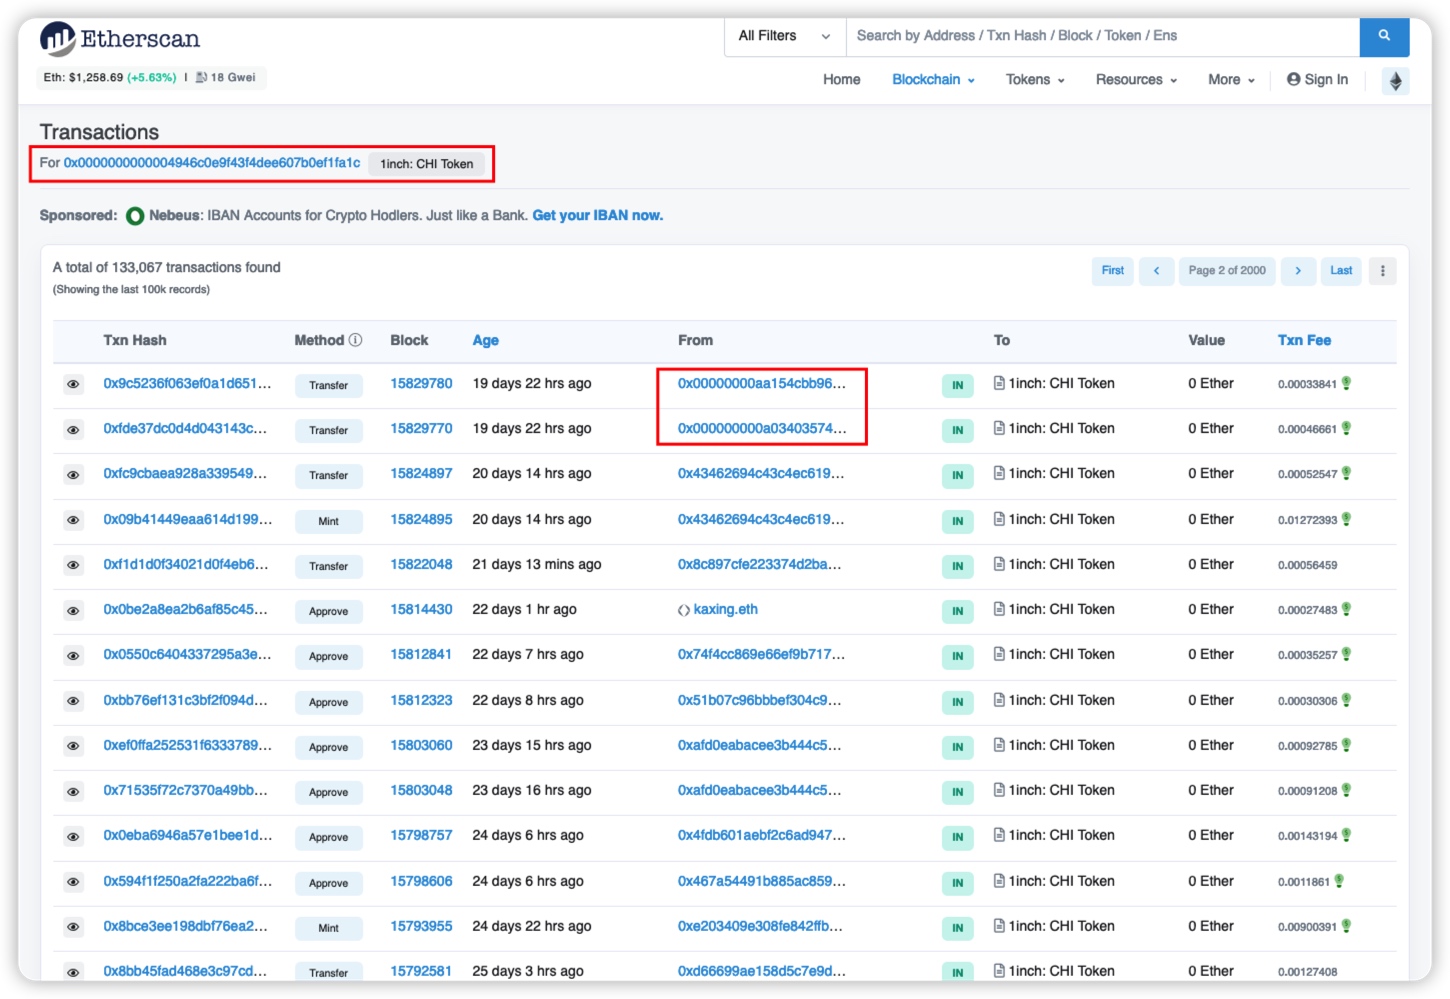Open the three-dot options menu near pagination
1450x999 pixels.
(1382, 270)
